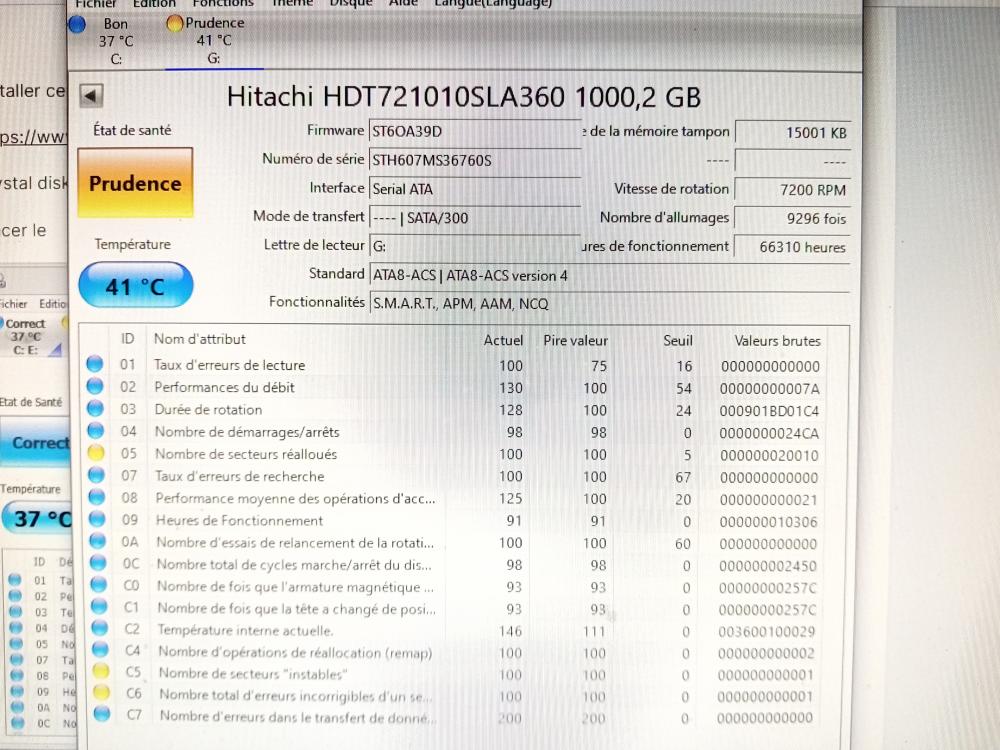This screenshot has height=750, width=1000.
Task: Click blue status icon for attribute 0C
Action: [98, 563]
